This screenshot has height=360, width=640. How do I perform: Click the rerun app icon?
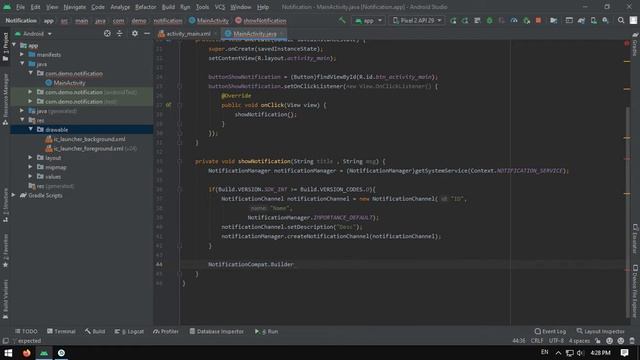pyautogui.click(x=453, y=20)
